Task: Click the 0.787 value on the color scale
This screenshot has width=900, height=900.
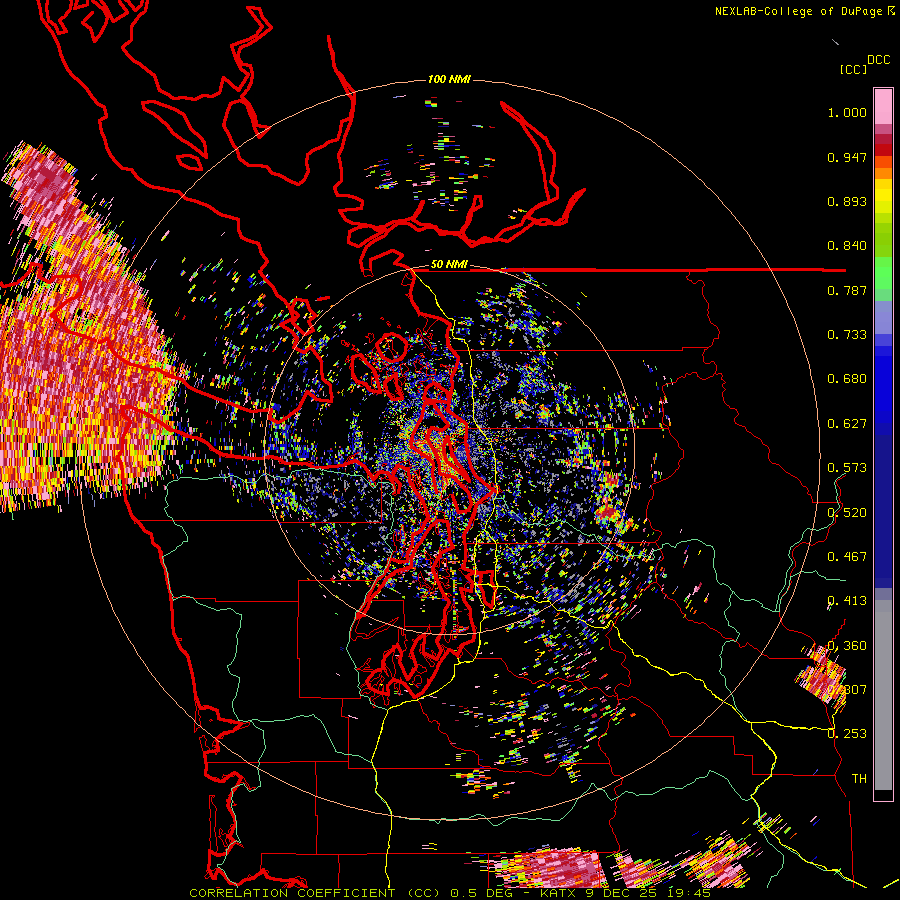Action: point(847,290)
